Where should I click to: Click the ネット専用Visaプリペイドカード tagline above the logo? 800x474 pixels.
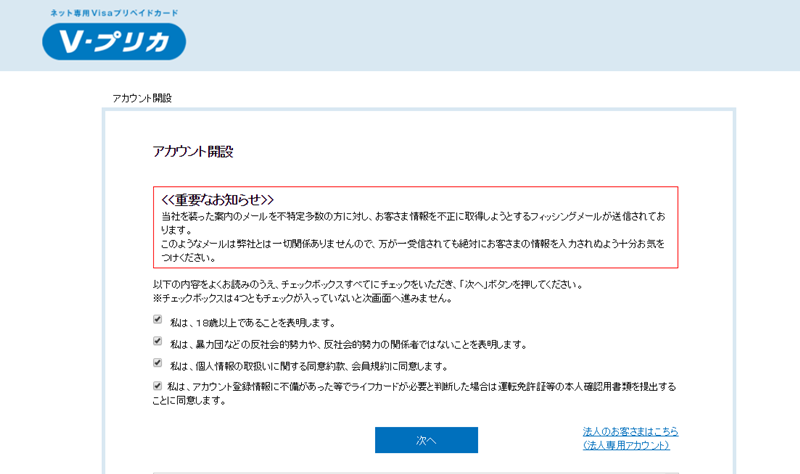click(113, 13)
